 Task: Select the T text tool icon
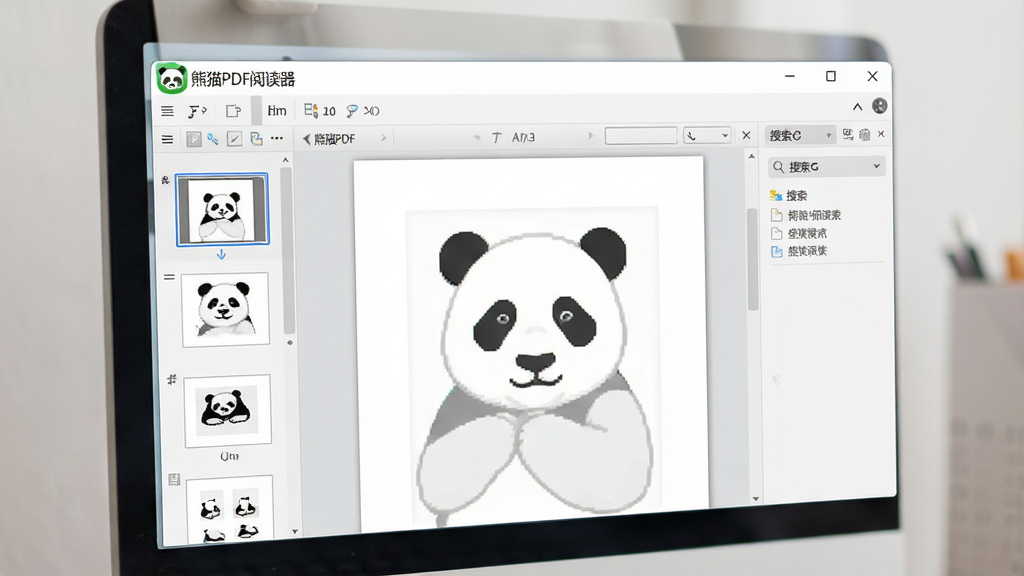pos(496,137)
